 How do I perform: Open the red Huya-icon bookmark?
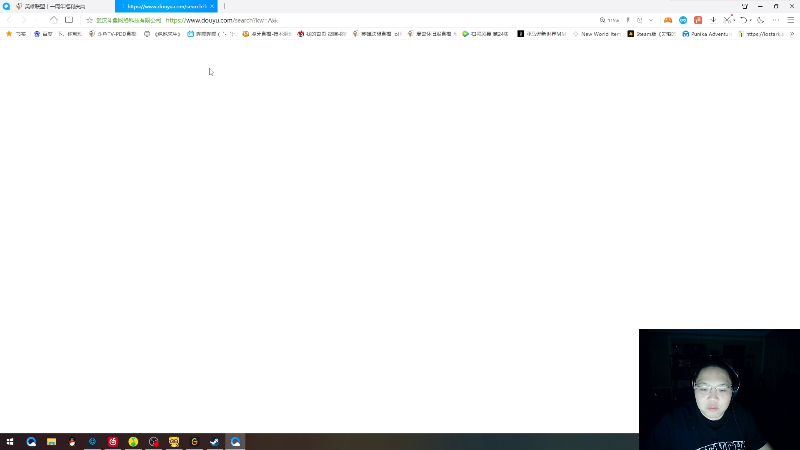(322, 34)
